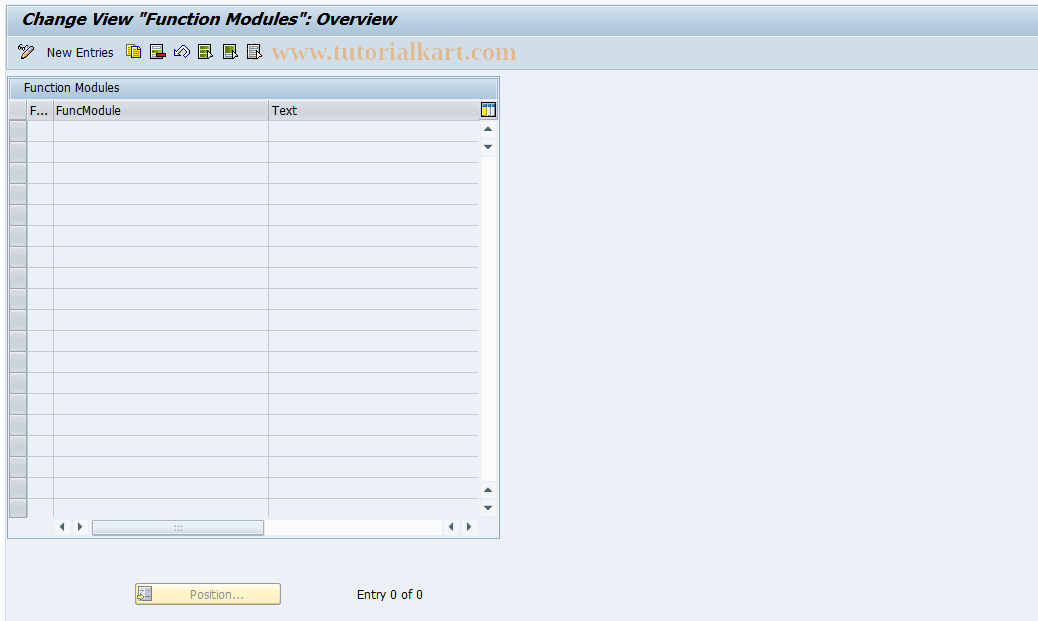Select the first row selector cell

[17, 129]
